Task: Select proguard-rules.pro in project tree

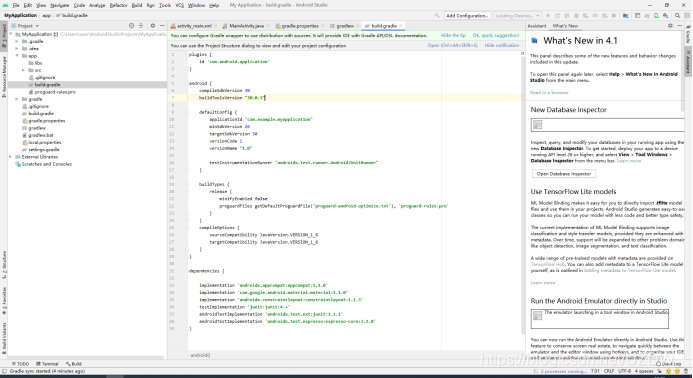Action: point(55,92)
